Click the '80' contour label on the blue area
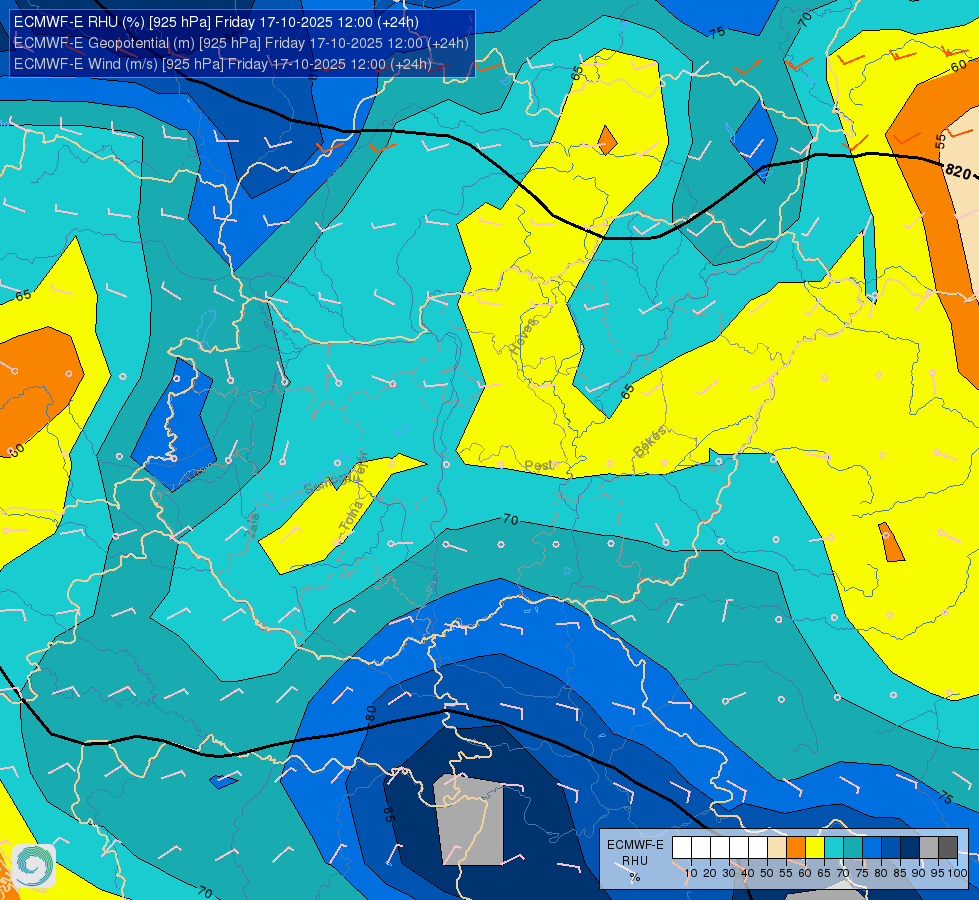This screenshot has width=979, height=900. [371, 713]
